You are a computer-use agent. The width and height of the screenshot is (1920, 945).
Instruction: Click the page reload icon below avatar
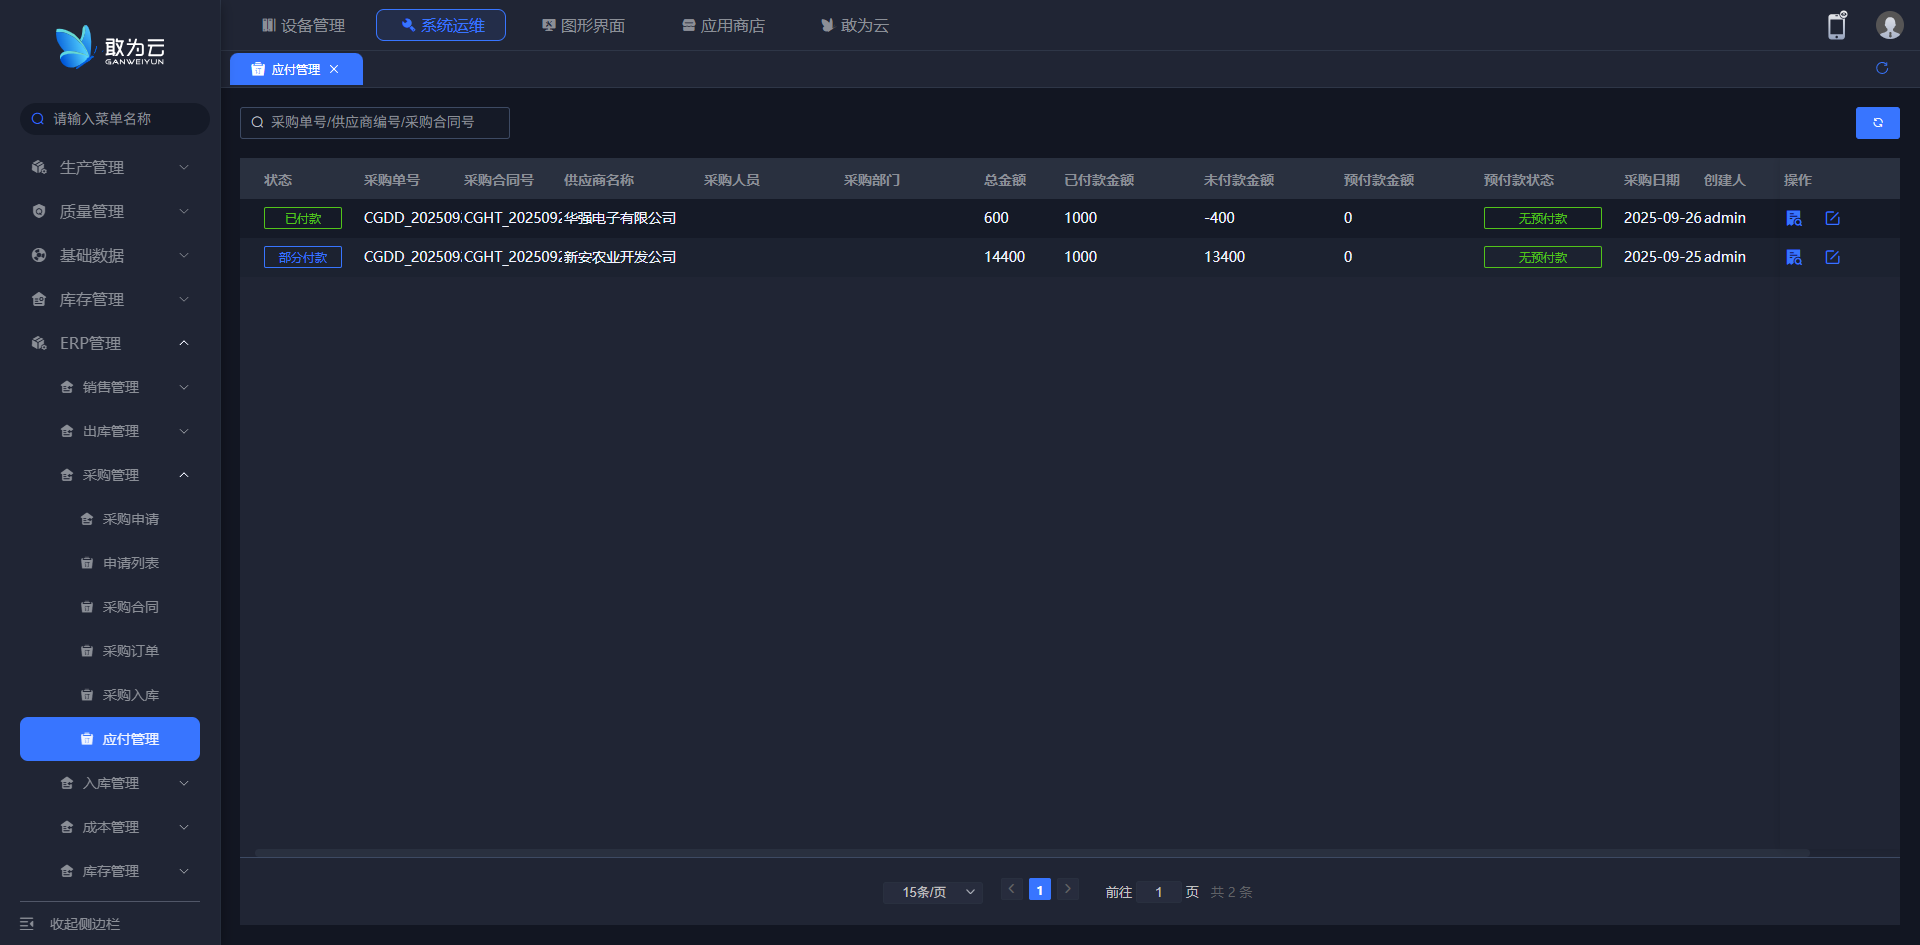(1882, 68)
